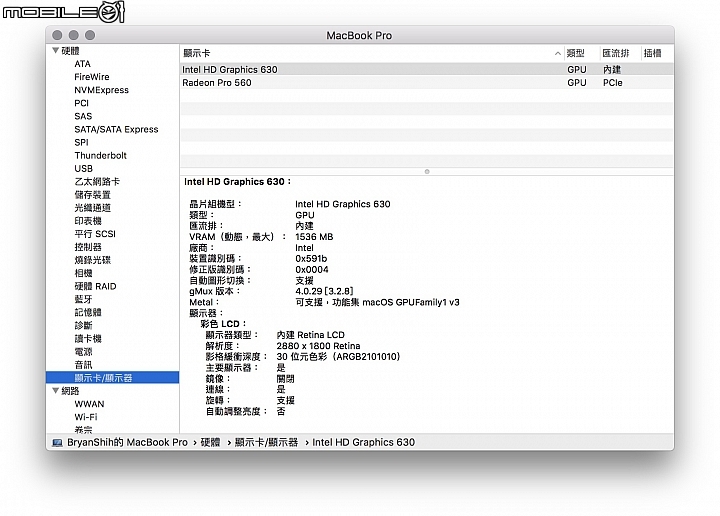Close the MacBook Pro window

click(x=57, y=35)
